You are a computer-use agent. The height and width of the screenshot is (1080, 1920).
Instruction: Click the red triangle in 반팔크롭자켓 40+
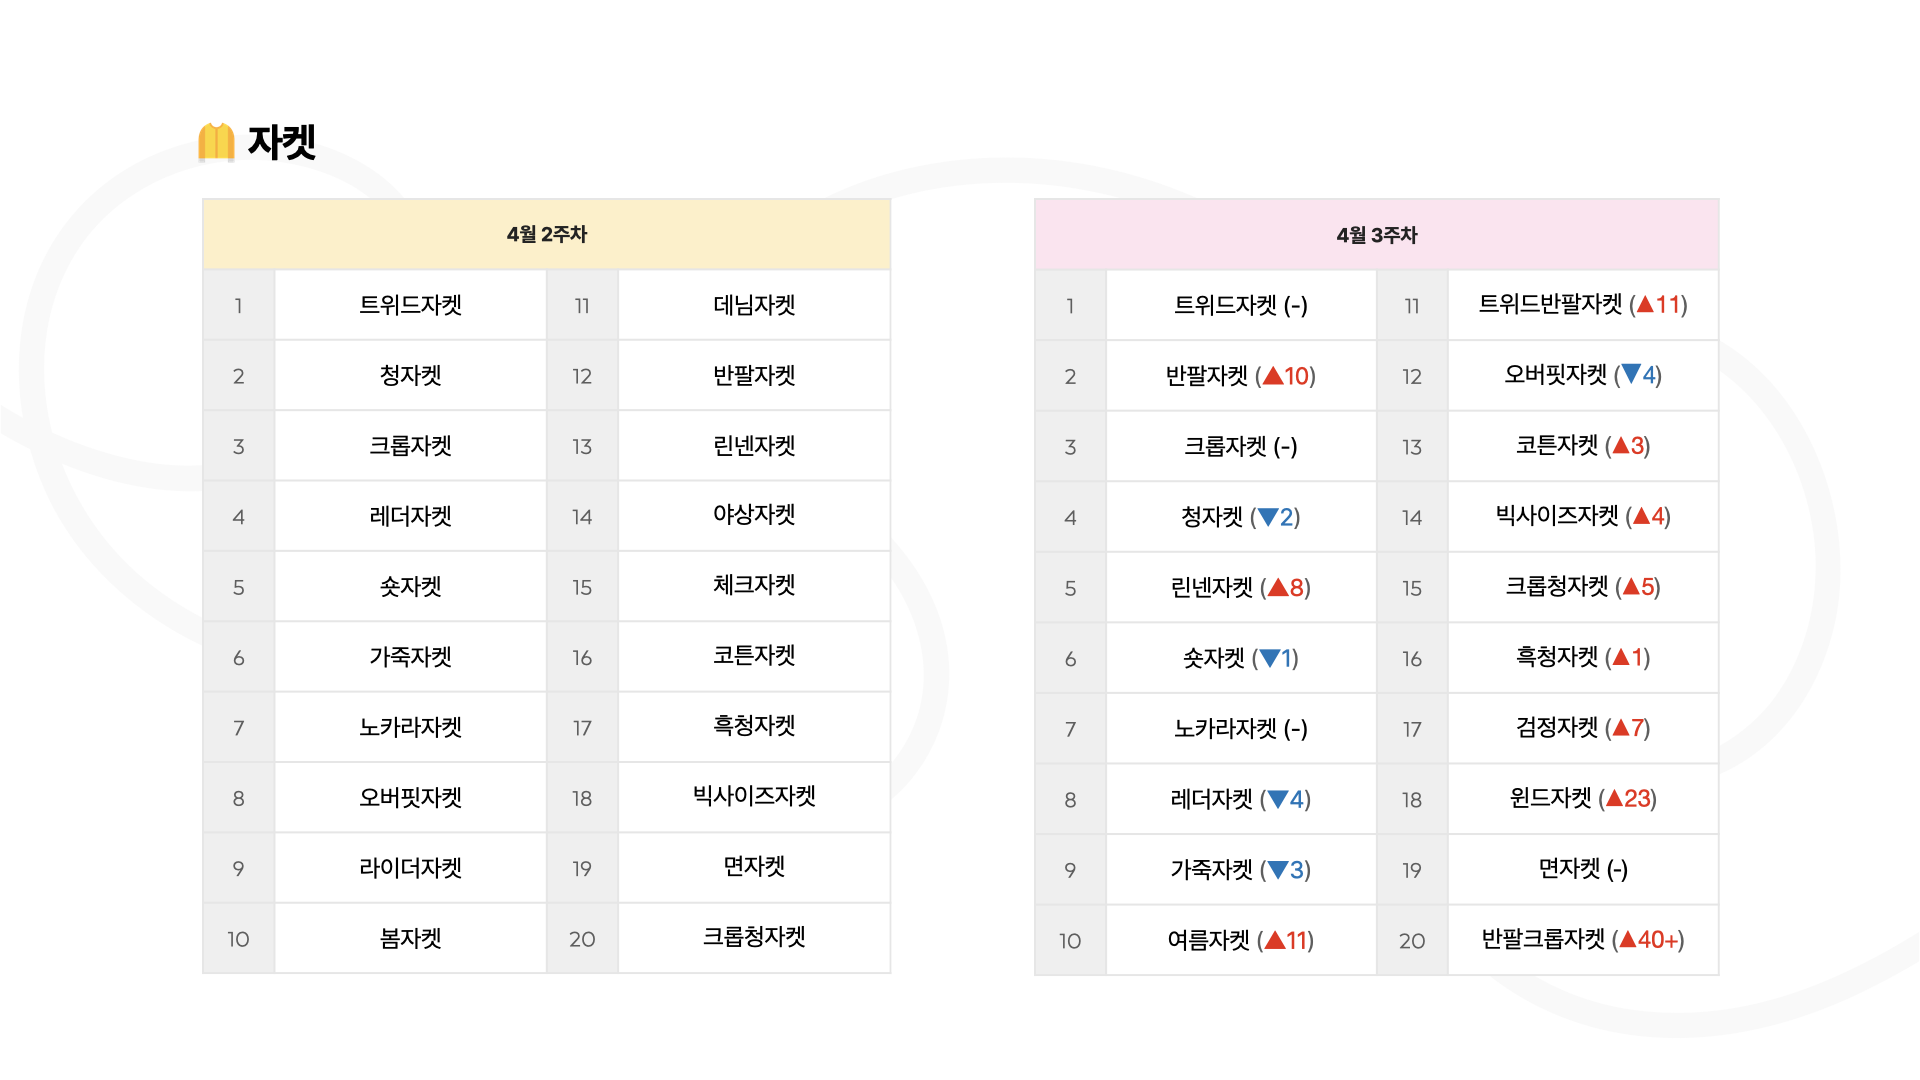click(x=1628, y=939)
